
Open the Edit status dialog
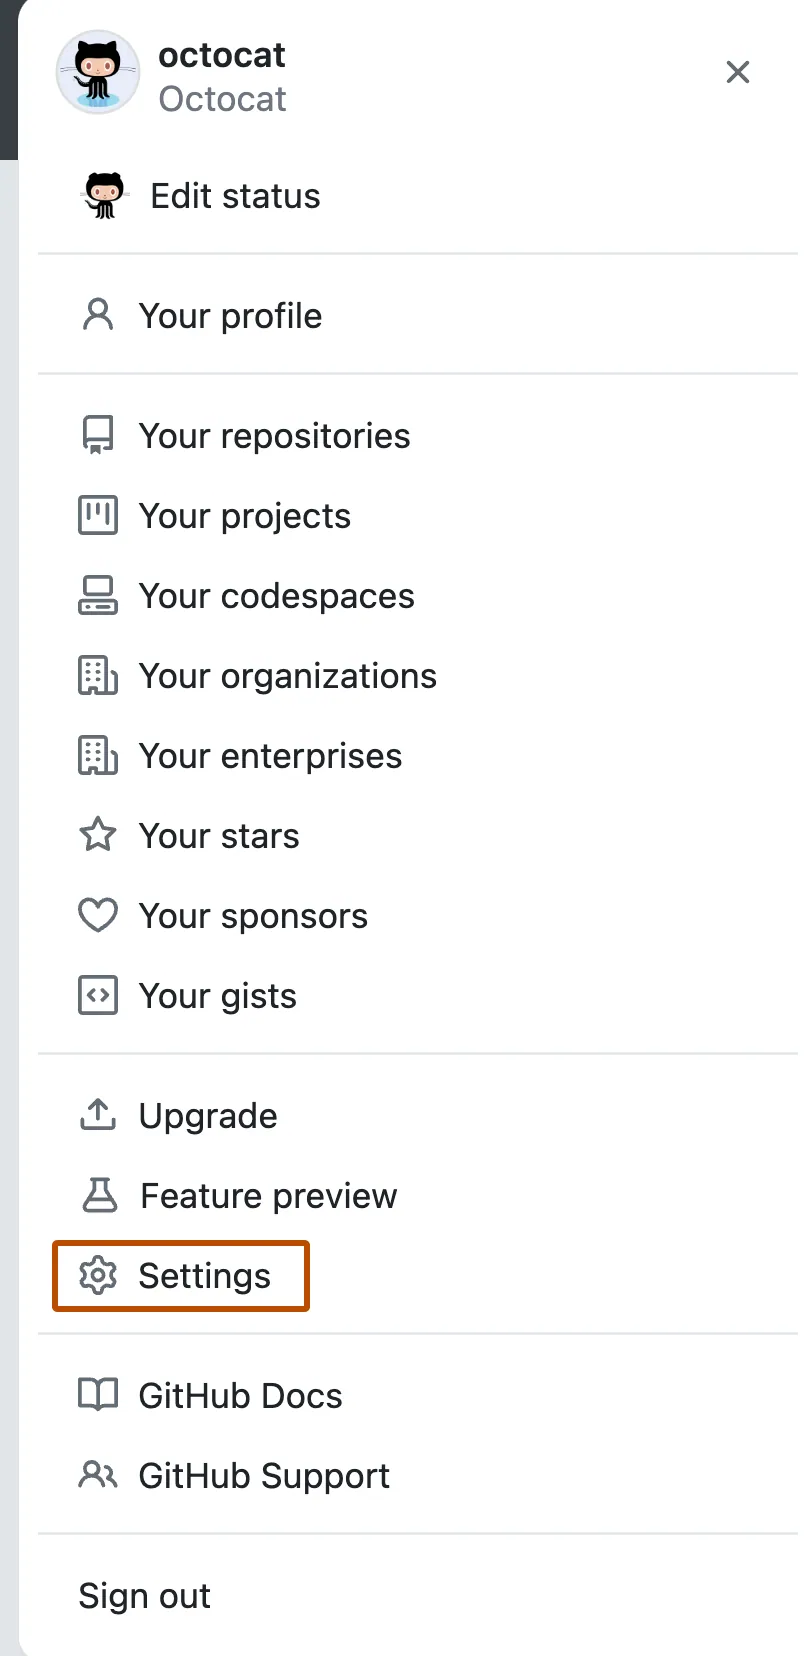coord(234,195)
